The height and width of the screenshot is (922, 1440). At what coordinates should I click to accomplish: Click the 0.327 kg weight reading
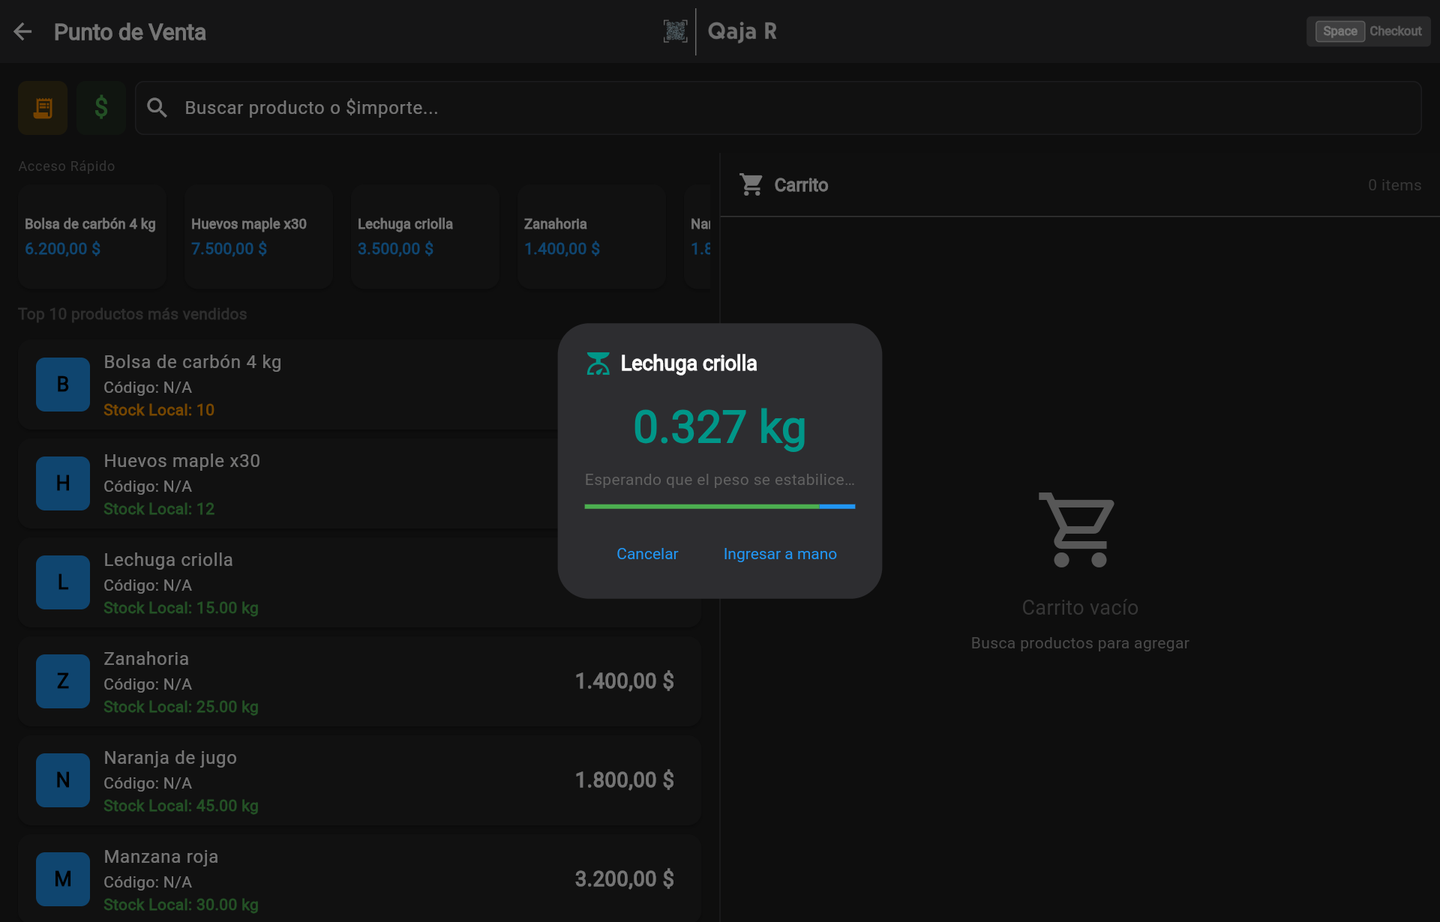pyautogui.click(x=720, y=427)
